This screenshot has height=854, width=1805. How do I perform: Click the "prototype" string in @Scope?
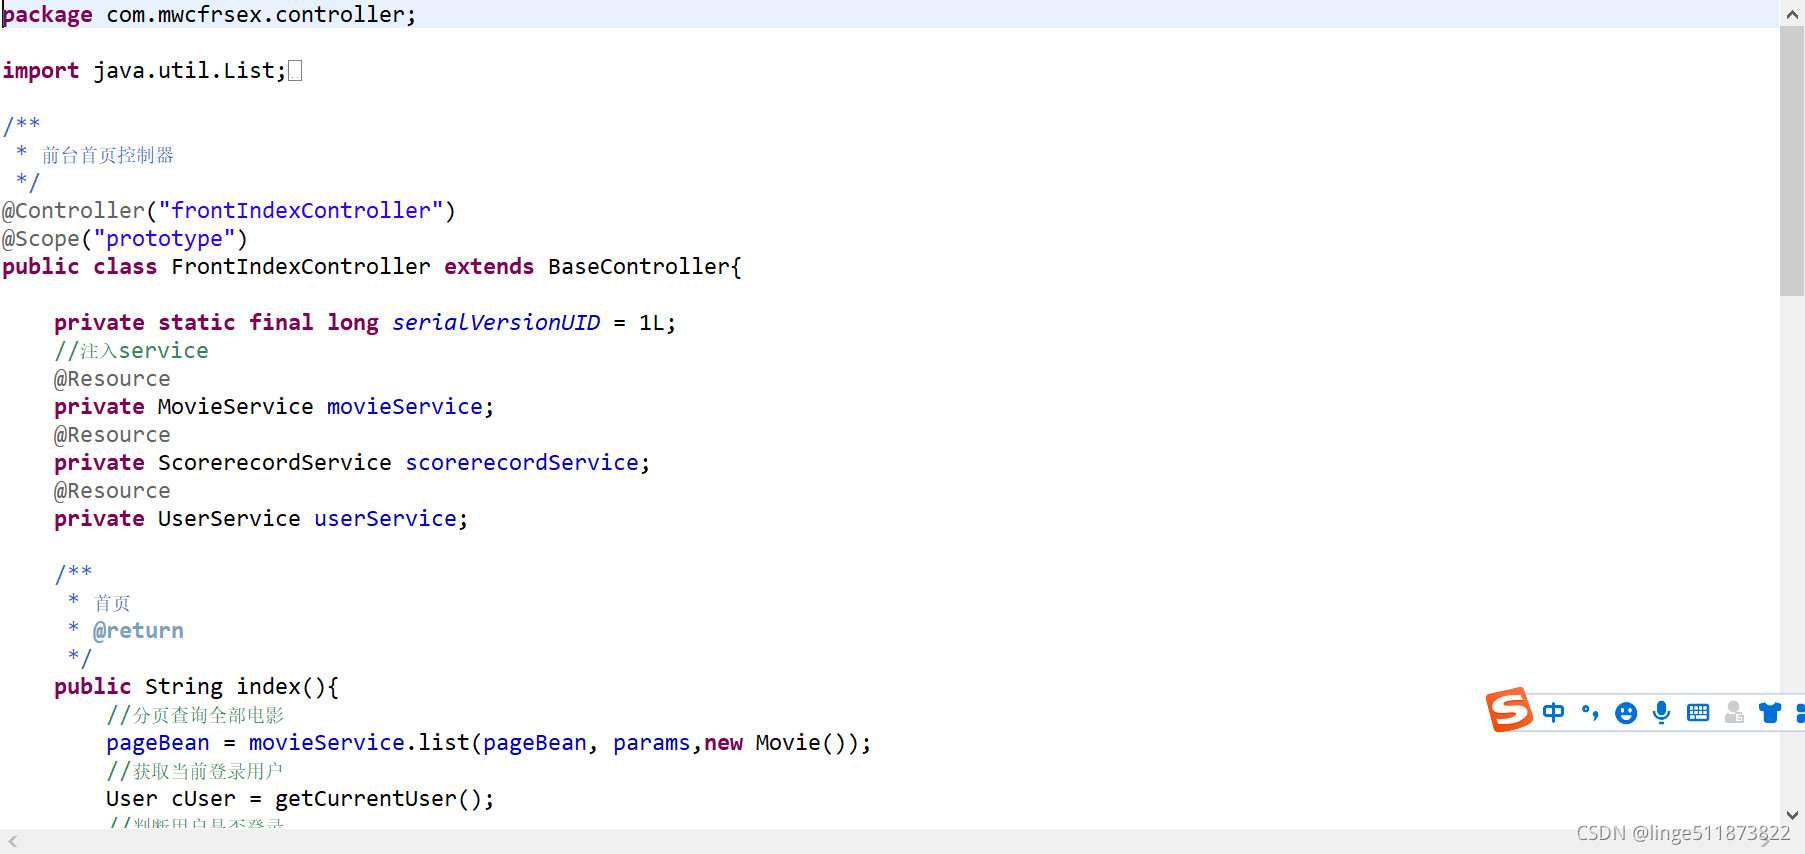pos(165,239)
